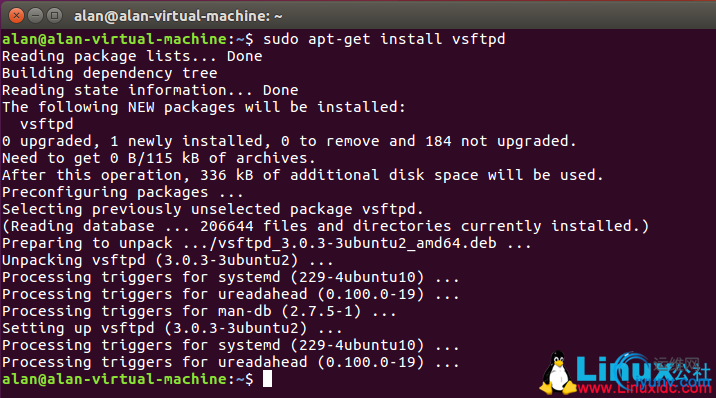Click 'Unpacking vsftpd (3.0.3-3ubuntu2) ...'
The height and width of the screenshot is (398, 716).
click(x=168, y=260)
